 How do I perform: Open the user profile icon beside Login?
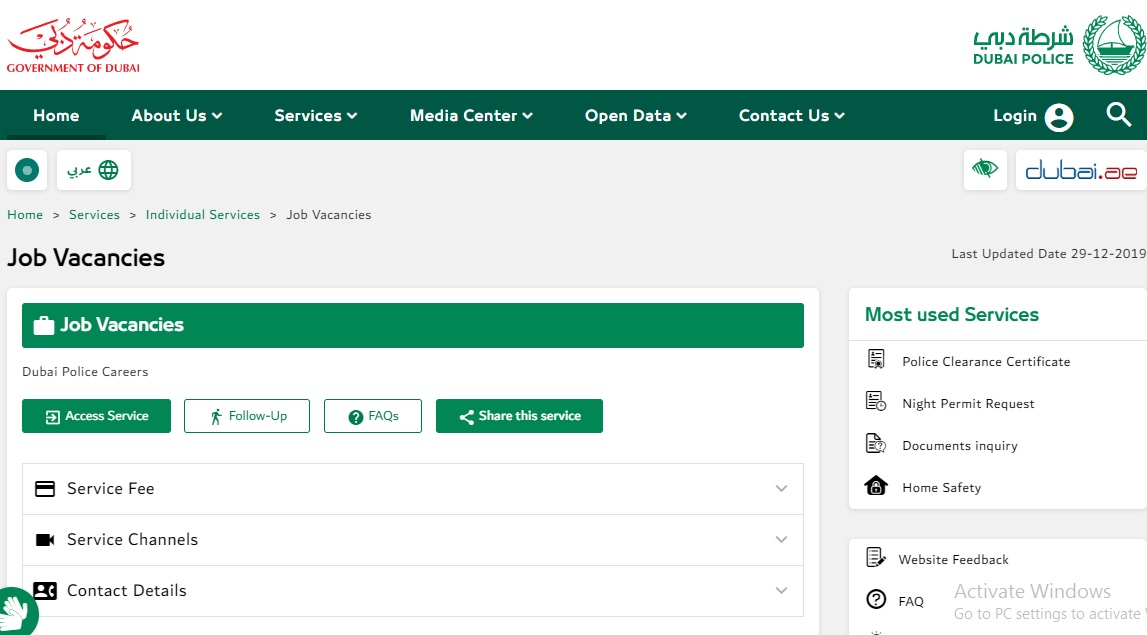[x=1058, y=117]
